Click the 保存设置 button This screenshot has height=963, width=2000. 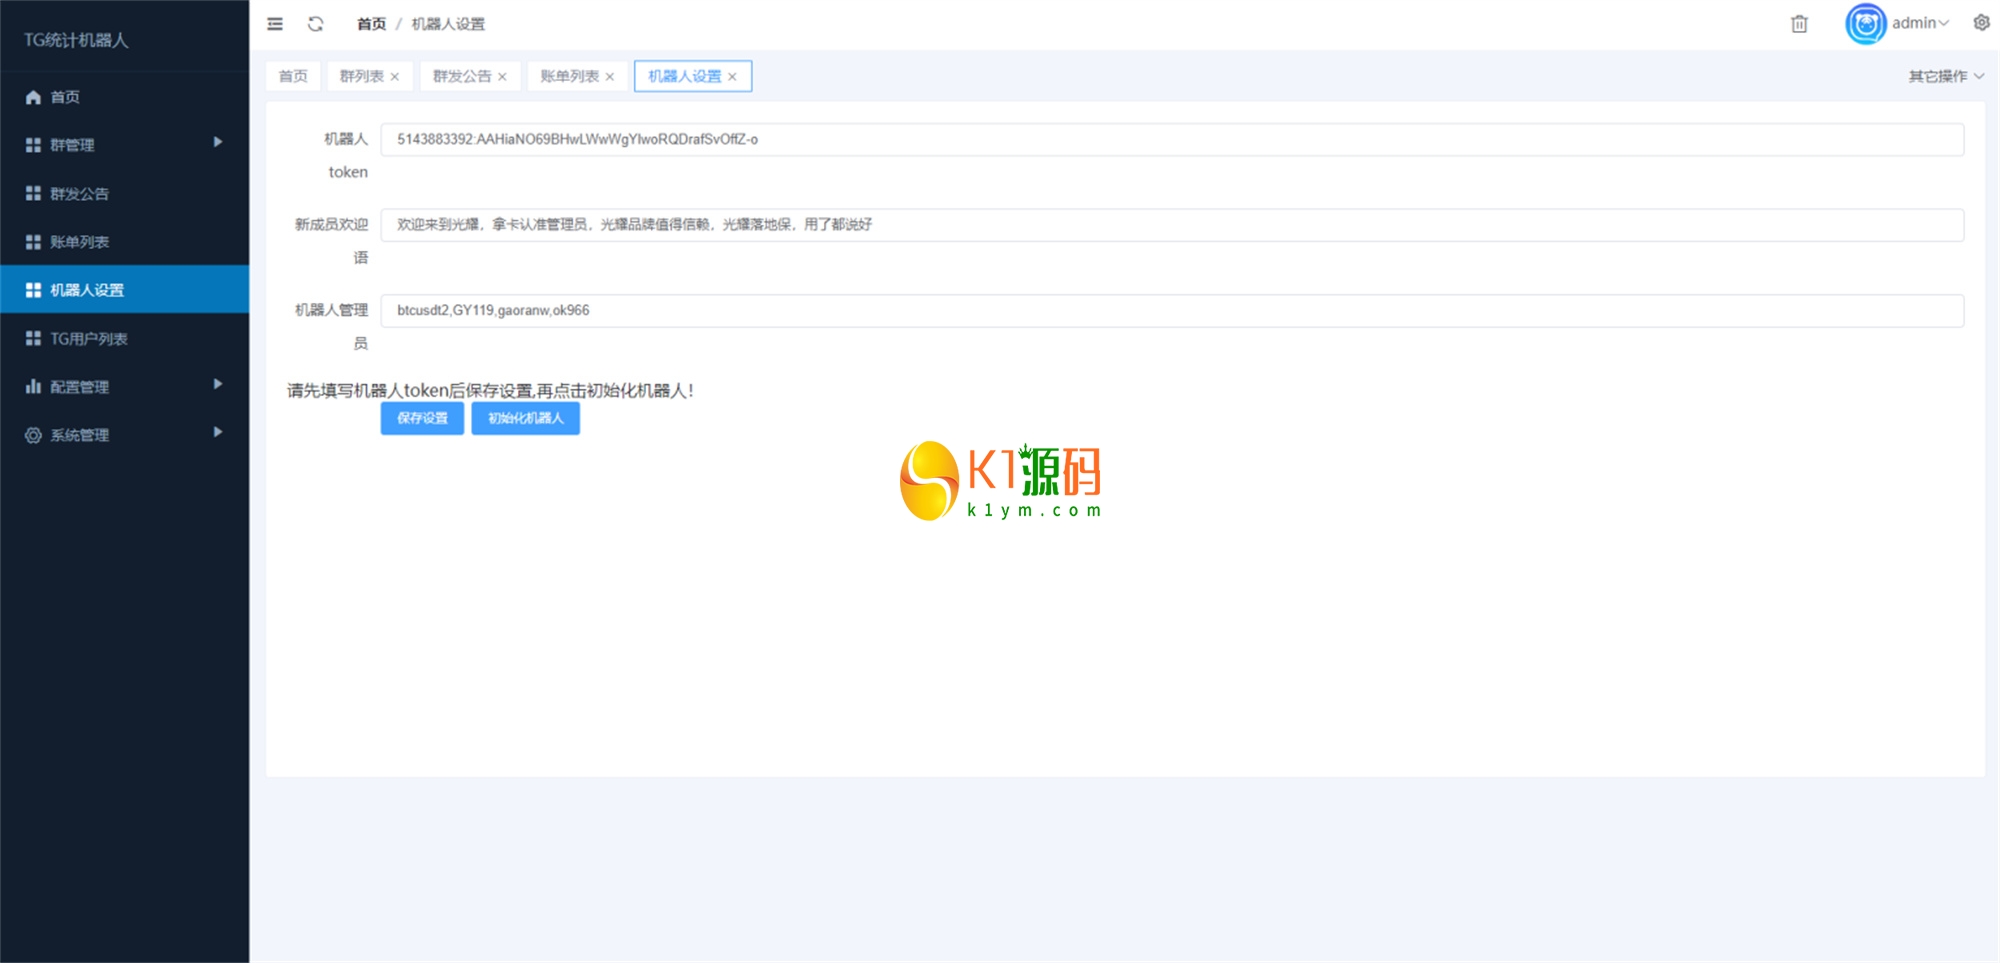422,418
